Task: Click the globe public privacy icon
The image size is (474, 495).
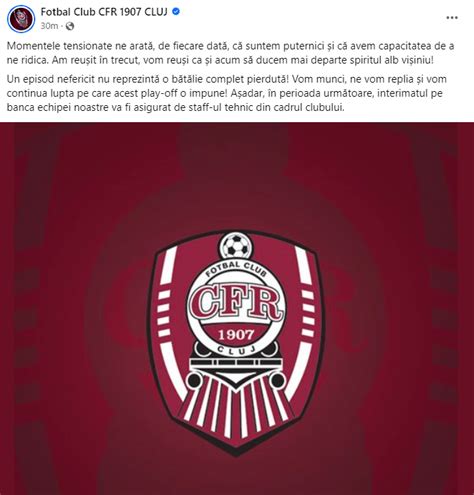Action: pos(70,26)
